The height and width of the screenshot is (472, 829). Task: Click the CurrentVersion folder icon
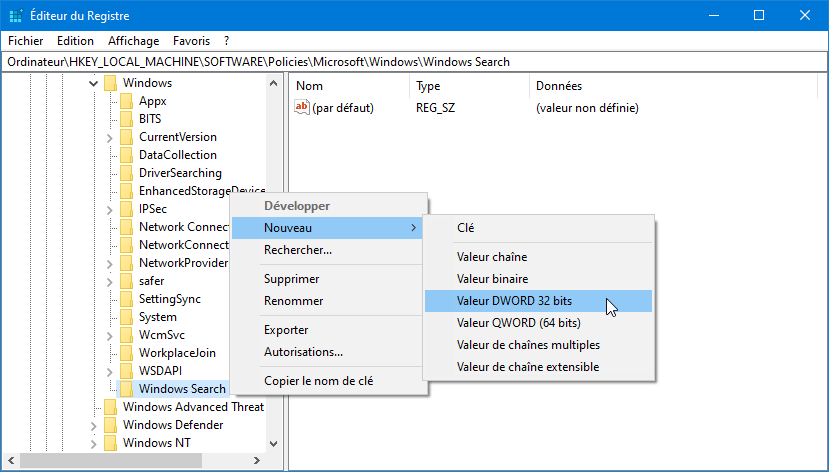coord(126,137)
